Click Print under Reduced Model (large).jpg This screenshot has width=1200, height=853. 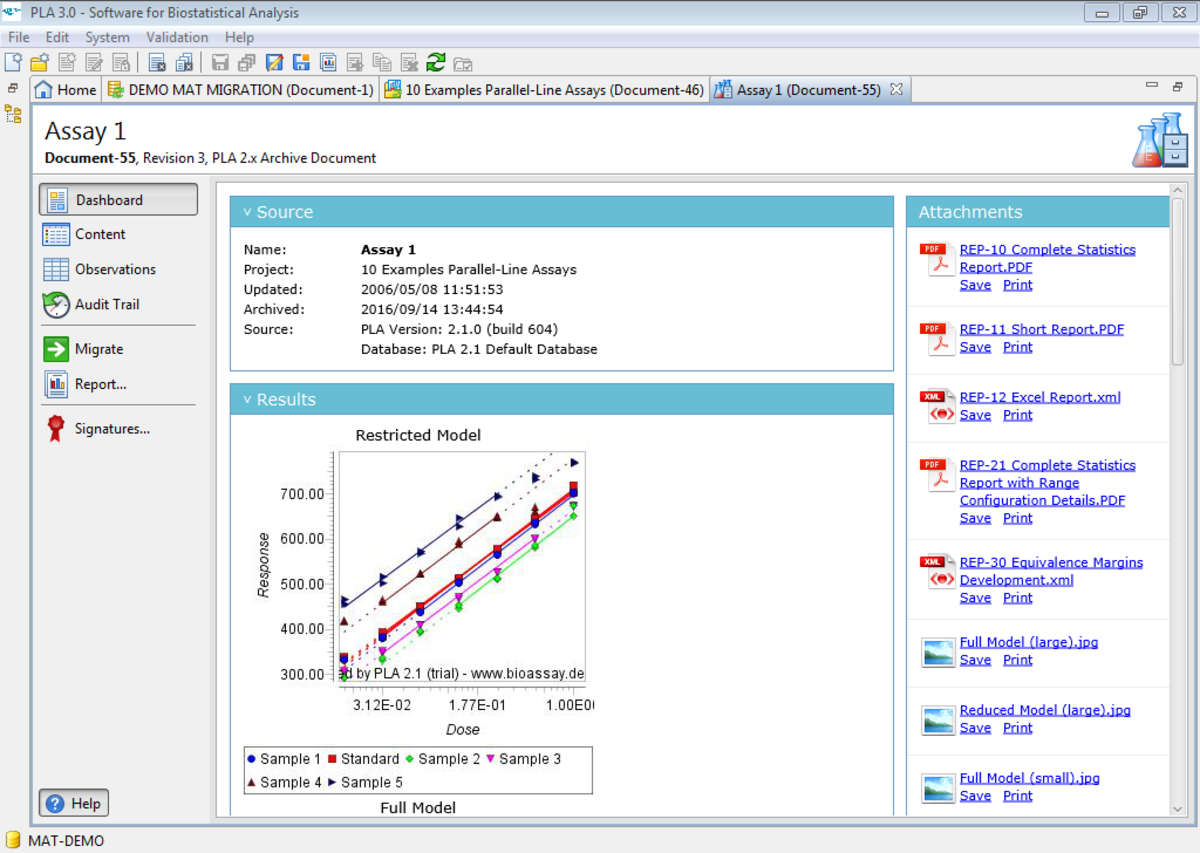tap(1018, 728)
